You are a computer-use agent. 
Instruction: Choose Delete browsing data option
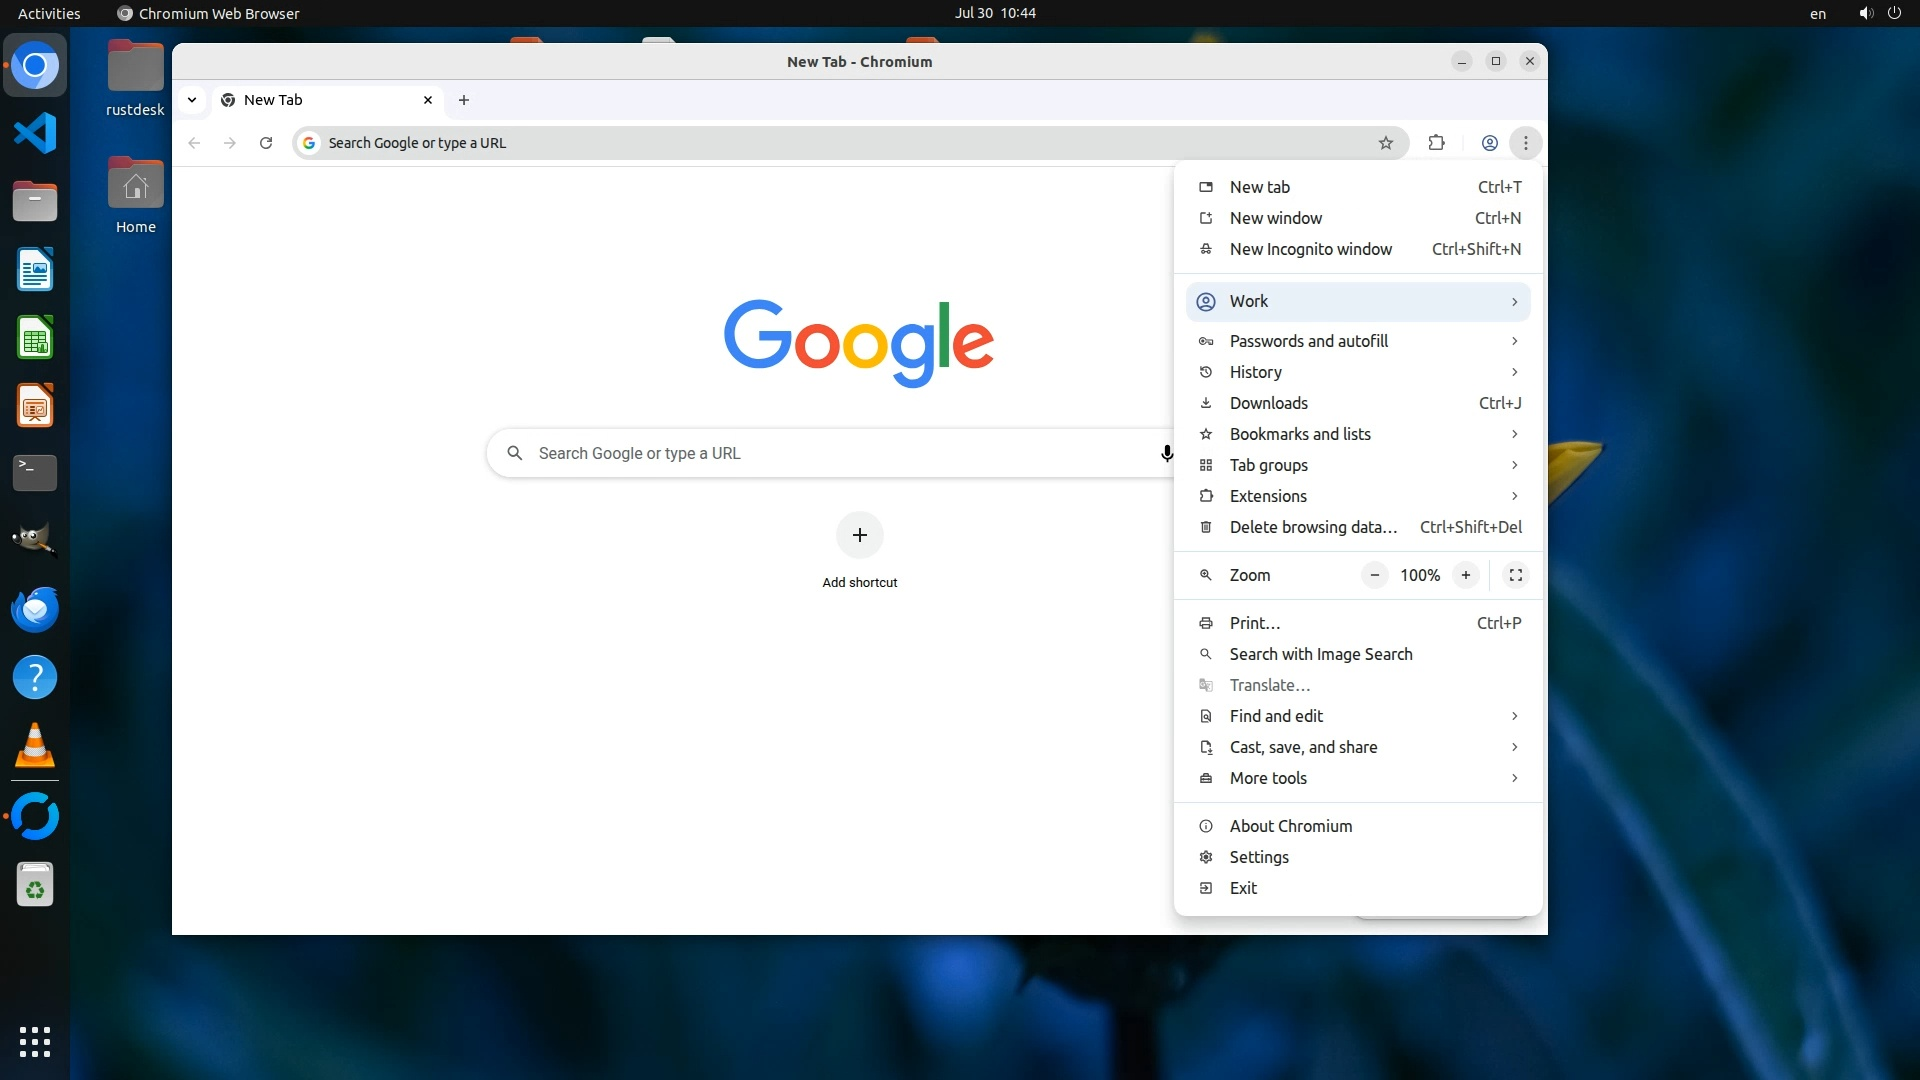[1313, 527]
